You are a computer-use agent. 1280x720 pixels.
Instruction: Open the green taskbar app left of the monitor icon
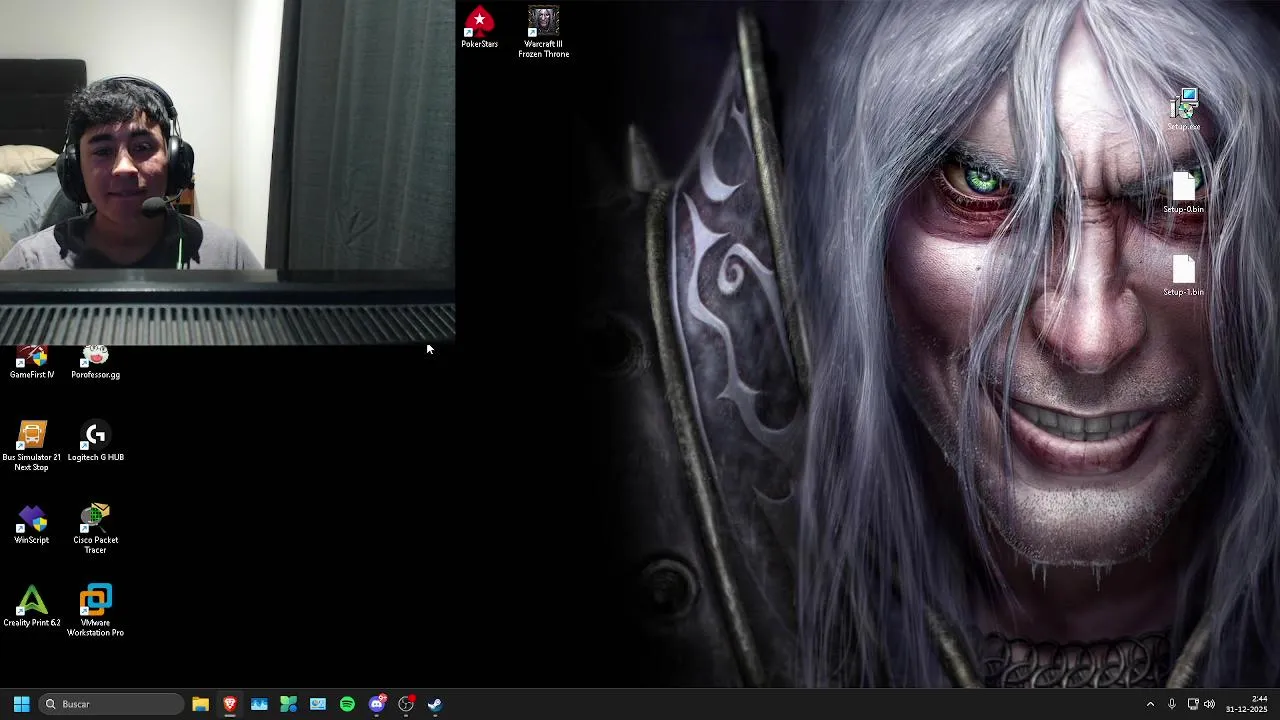(x=288, y=704)
